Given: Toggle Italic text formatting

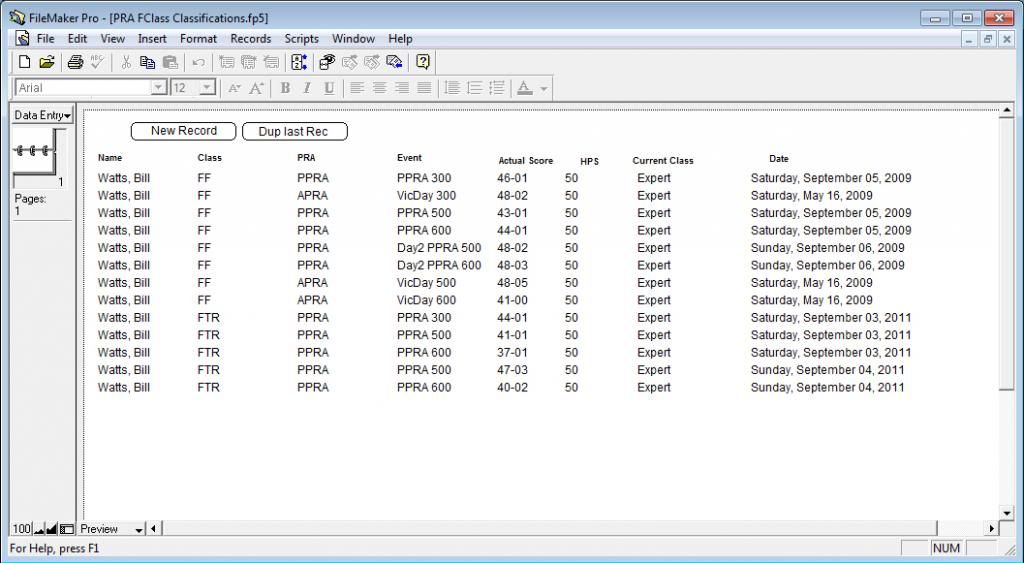Looking at the screenshot, I should pos(307,88).
